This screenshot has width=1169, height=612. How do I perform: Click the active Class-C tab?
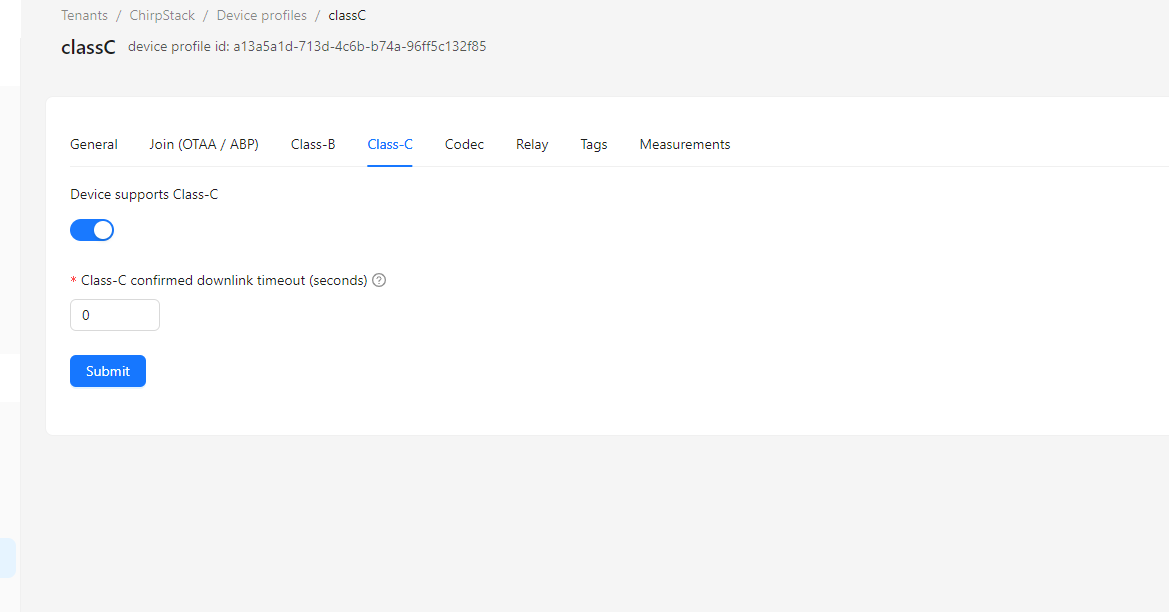point(390,145)
